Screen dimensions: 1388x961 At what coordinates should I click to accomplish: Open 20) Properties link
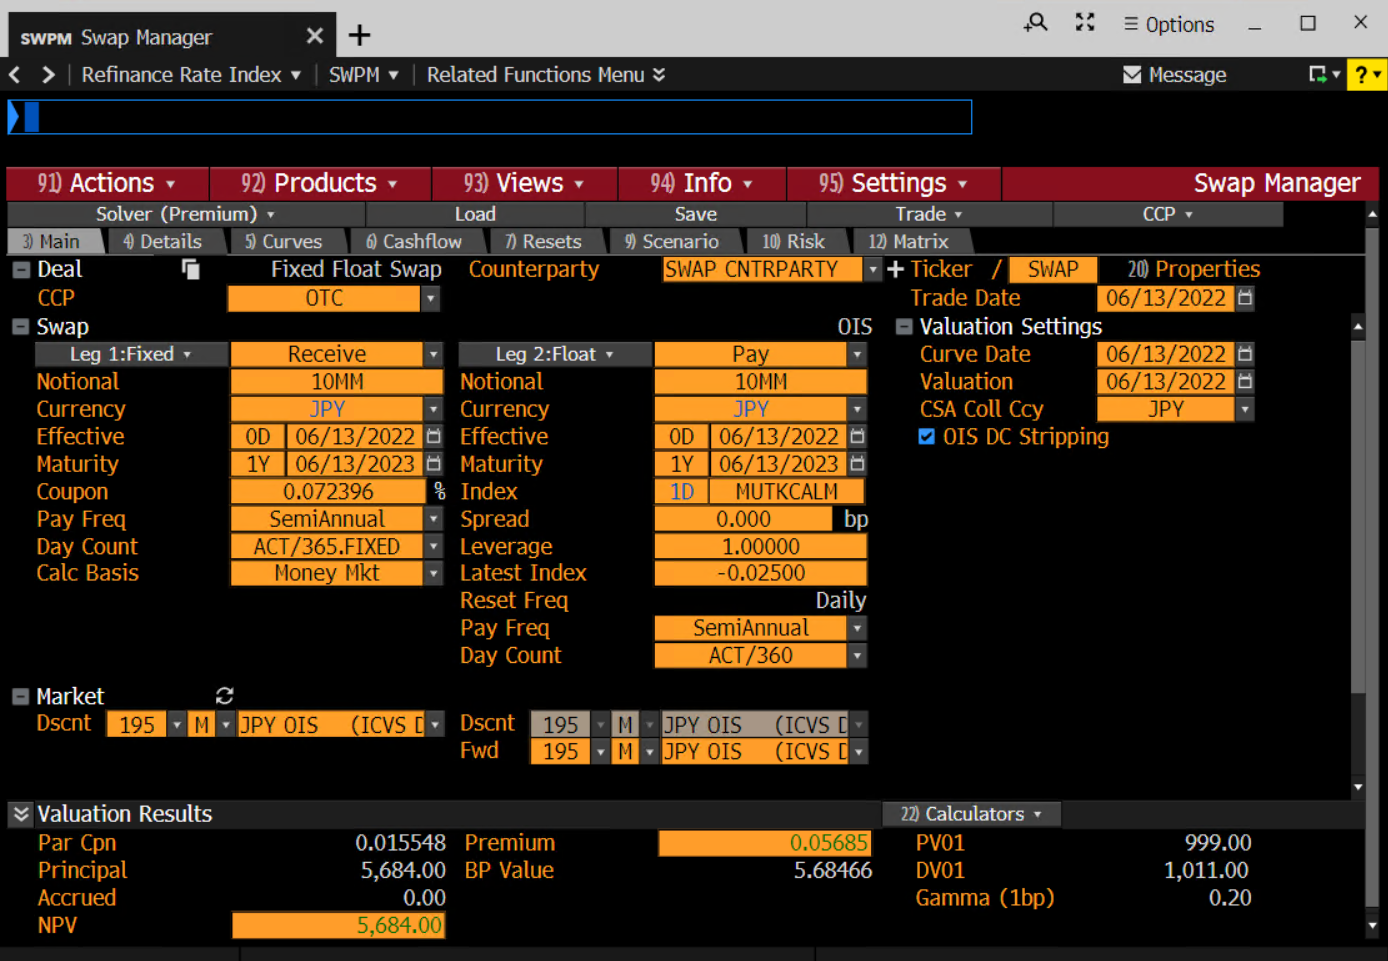[x=1194, y=269]
